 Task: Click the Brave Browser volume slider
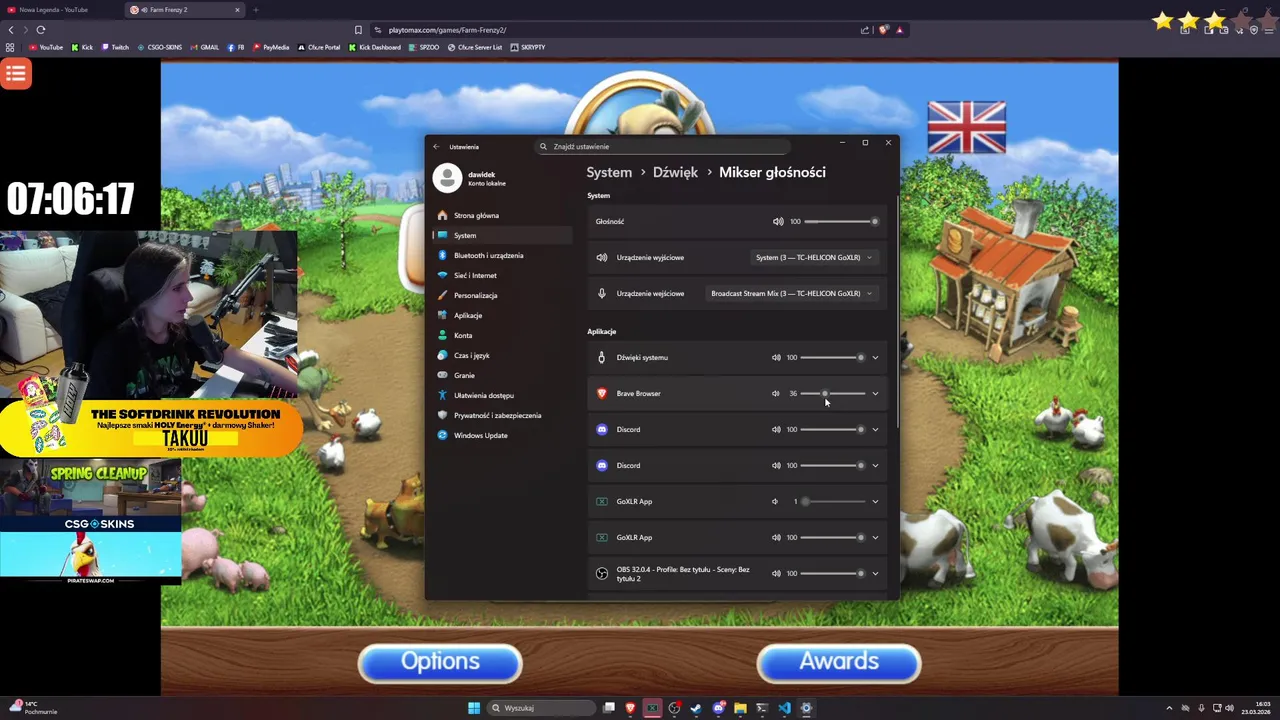tap(832, 393)
